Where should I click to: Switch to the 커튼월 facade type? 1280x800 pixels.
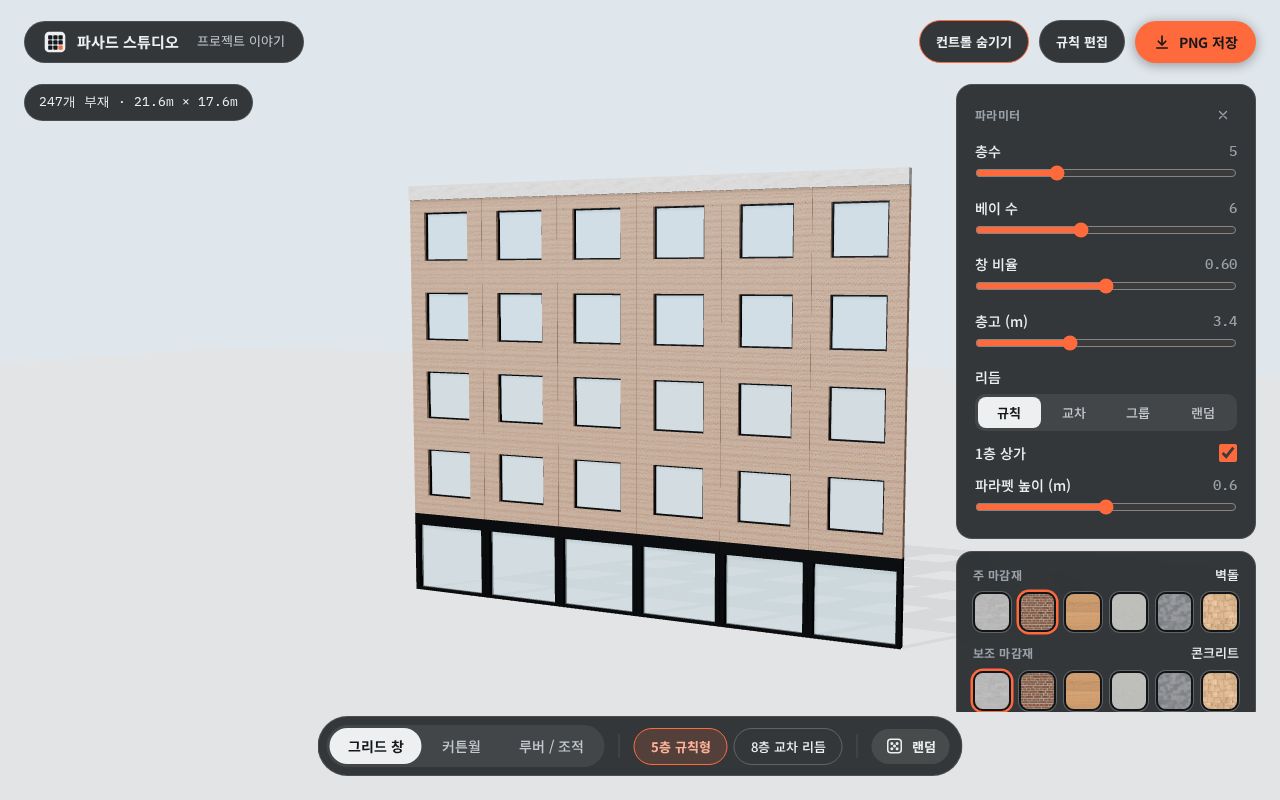[461, 746]
